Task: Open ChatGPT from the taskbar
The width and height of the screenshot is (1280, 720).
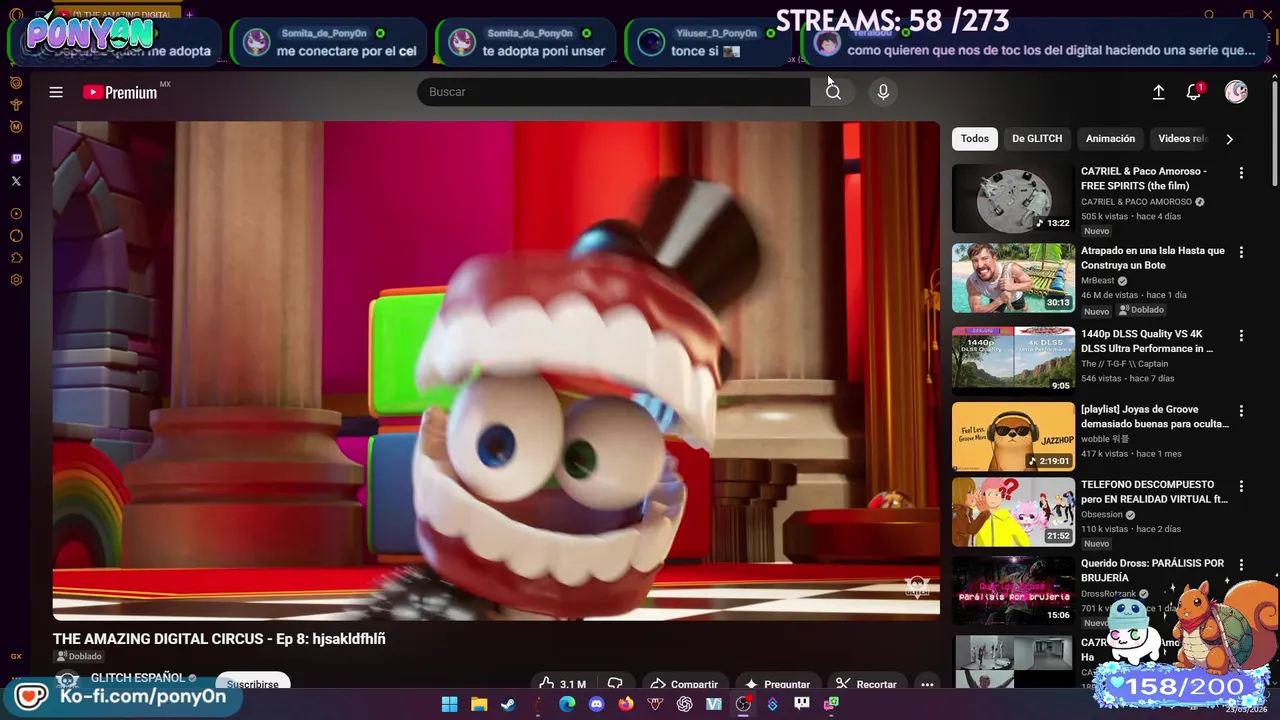Action: pyautogui.click(x=685, y=704)
